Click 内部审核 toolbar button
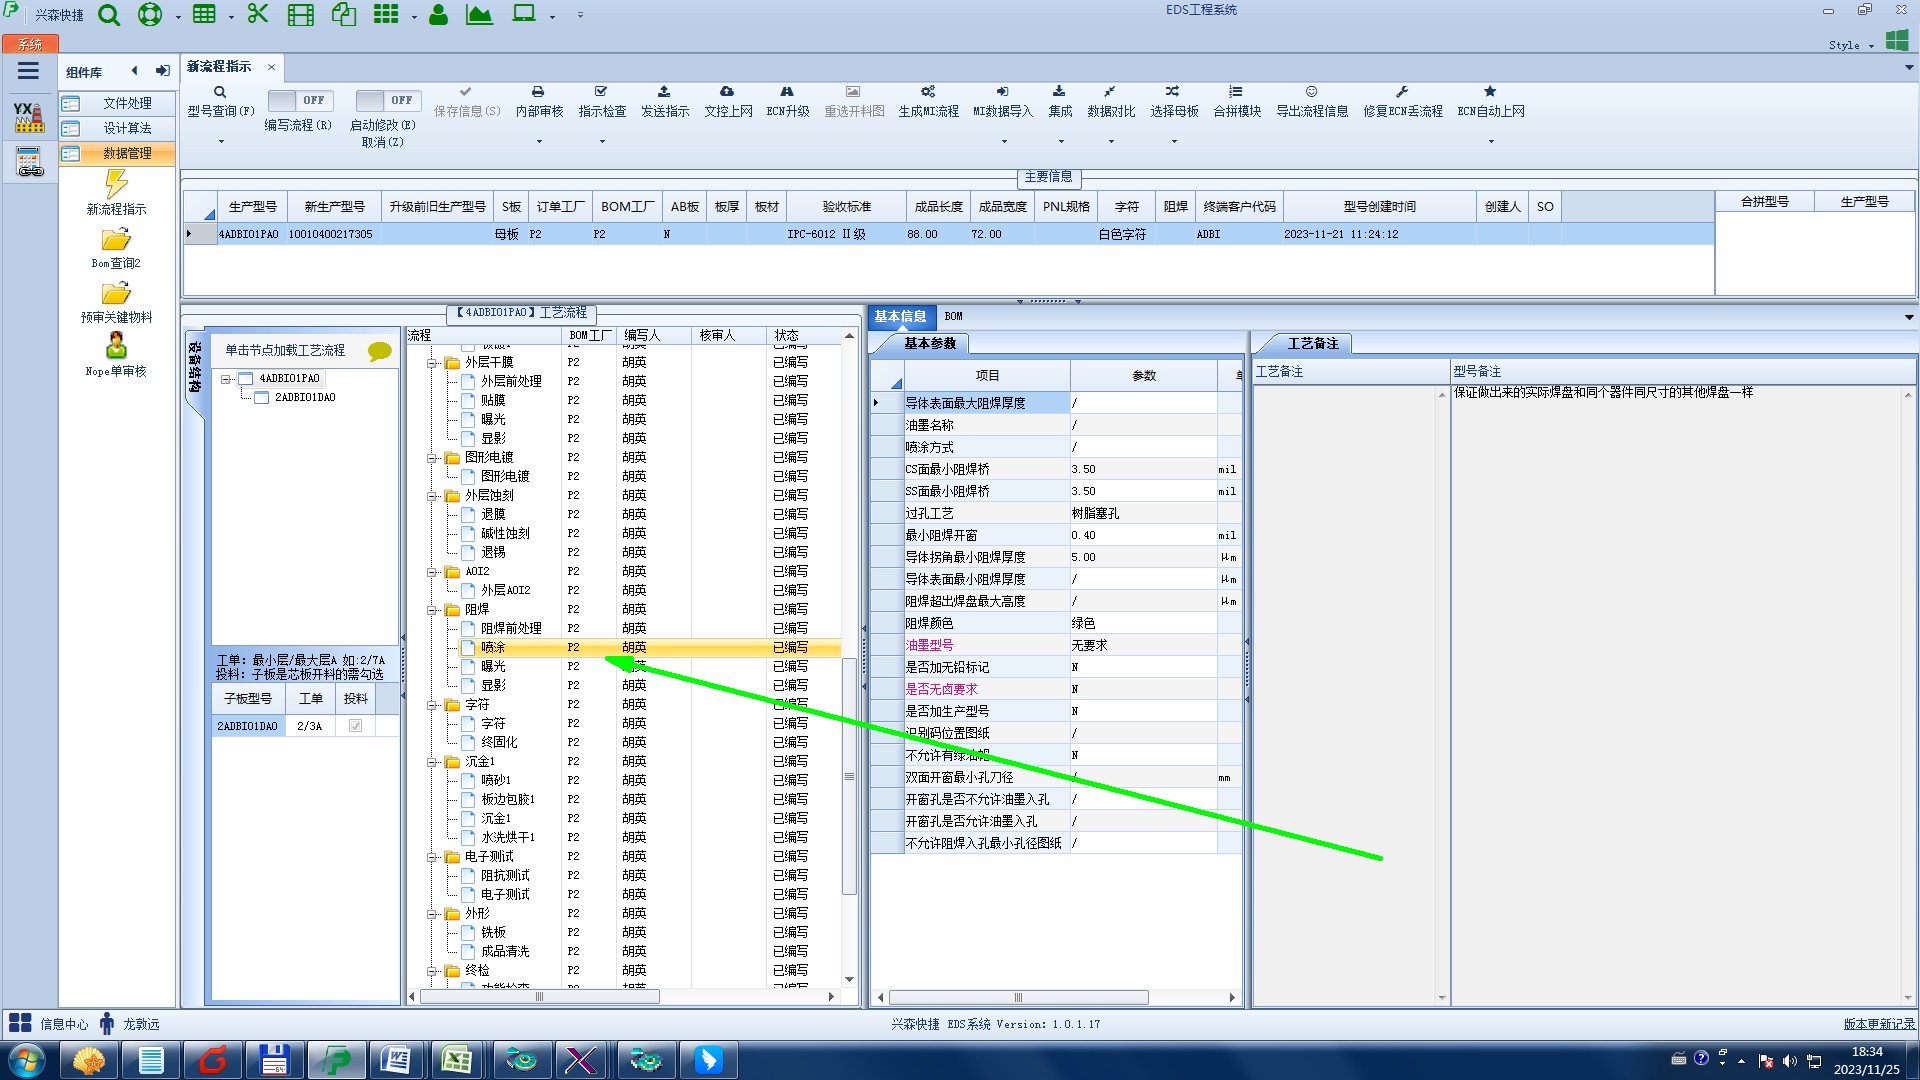The height and width of the screenshot is (1080, 1920). (x=539, y=101)
